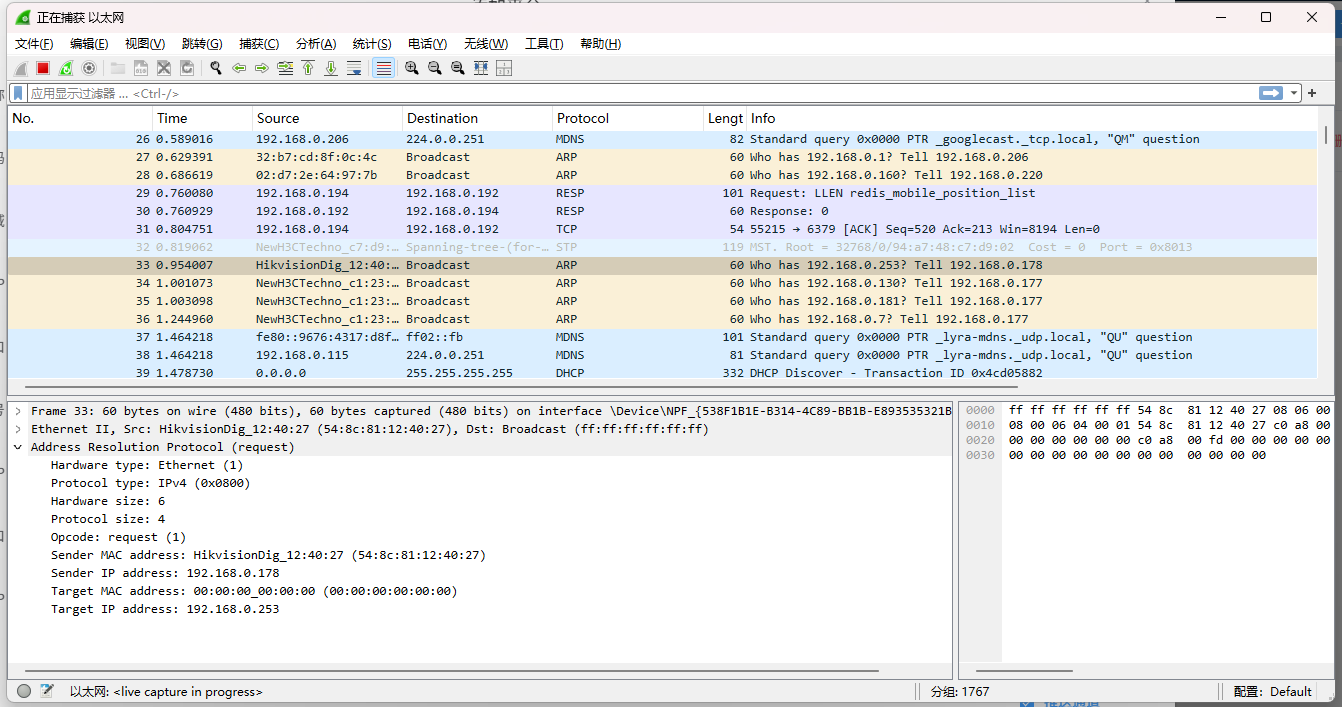Image resolution: width=1342 pixels, height=707 pixels.
Task: Collapse the Address Resolution Protocol section
Action: [x=18, y=447]
